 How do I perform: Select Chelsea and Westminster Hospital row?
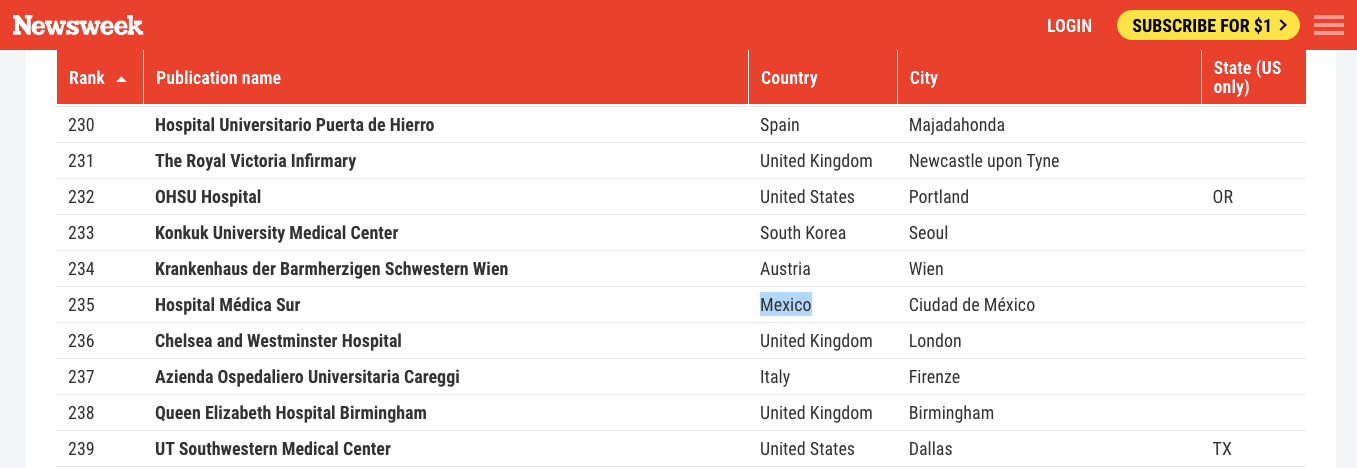[x=278, y=341]
